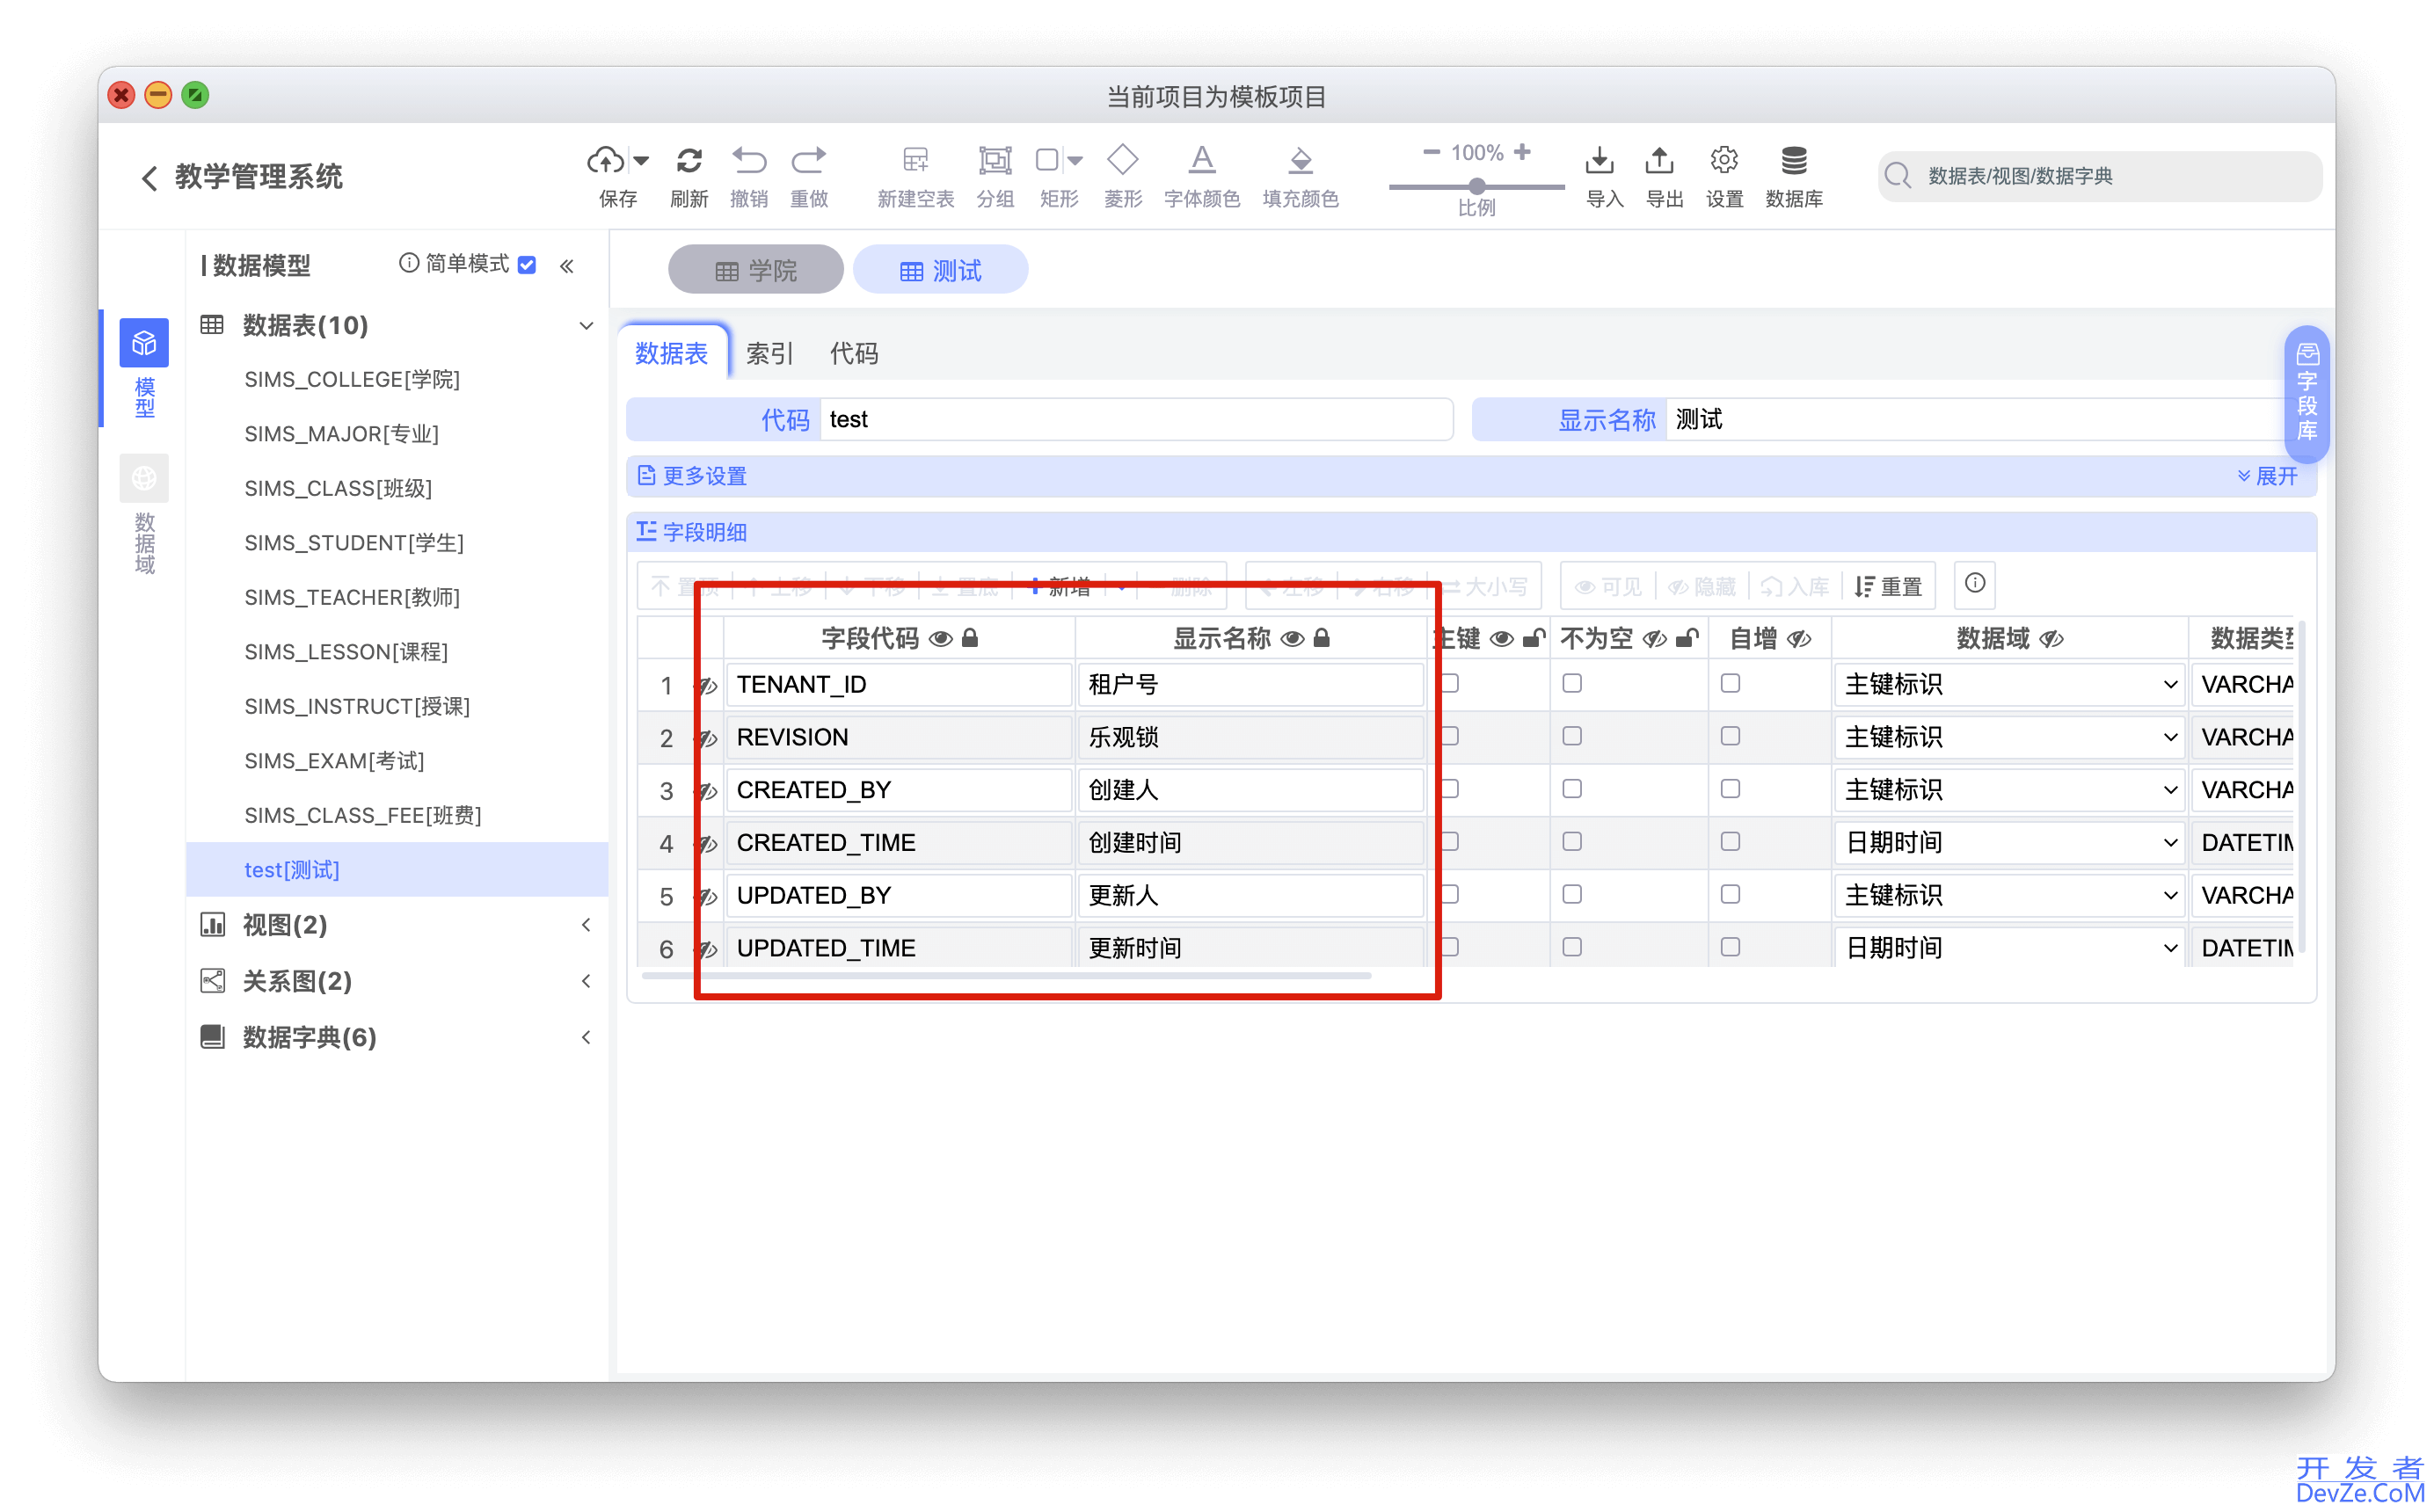Collapse the 数据表(10) tree section
This screenshot has height=1512, width=2434.
tap(586, 326)
